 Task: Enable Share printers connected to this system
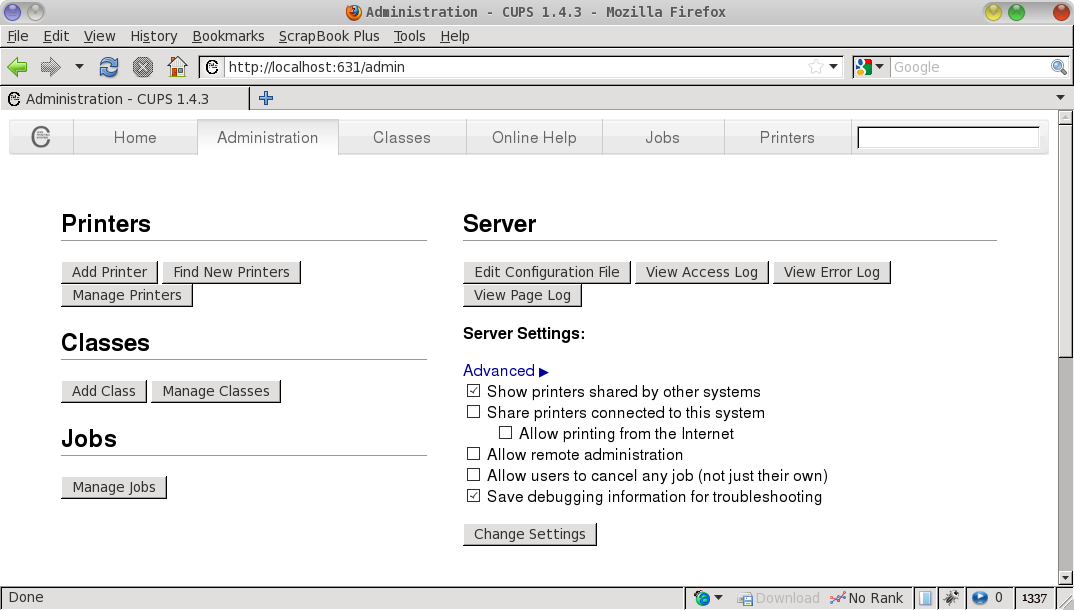pyautogui.click(x=474, y=412)
